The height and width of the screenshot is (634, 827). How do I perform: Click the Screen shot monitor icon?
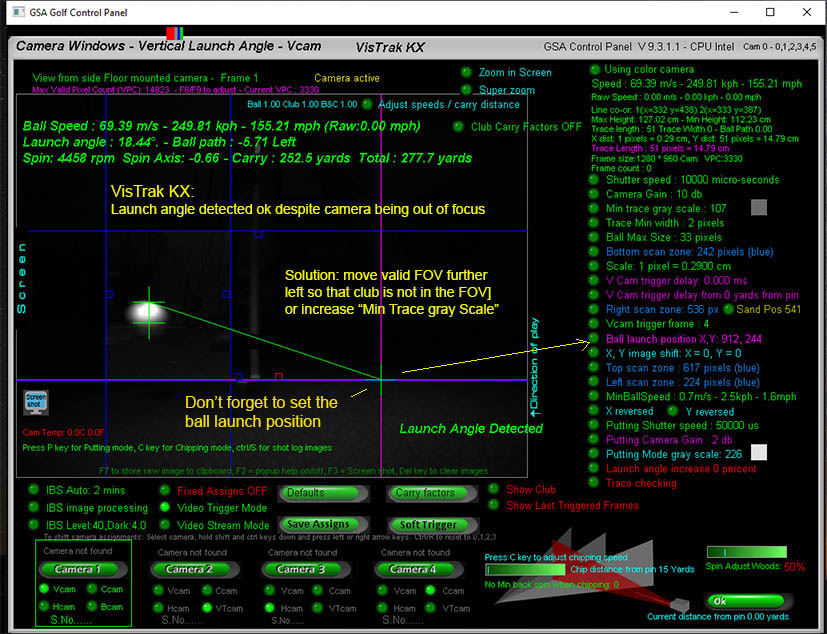coord(36,402)
